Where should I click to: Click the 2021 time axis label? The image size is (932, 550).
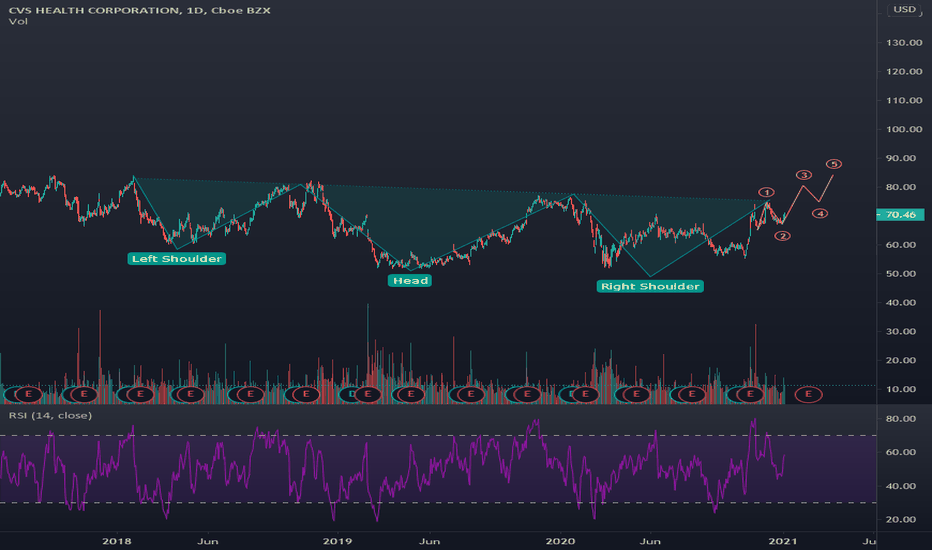pos(783,541)
